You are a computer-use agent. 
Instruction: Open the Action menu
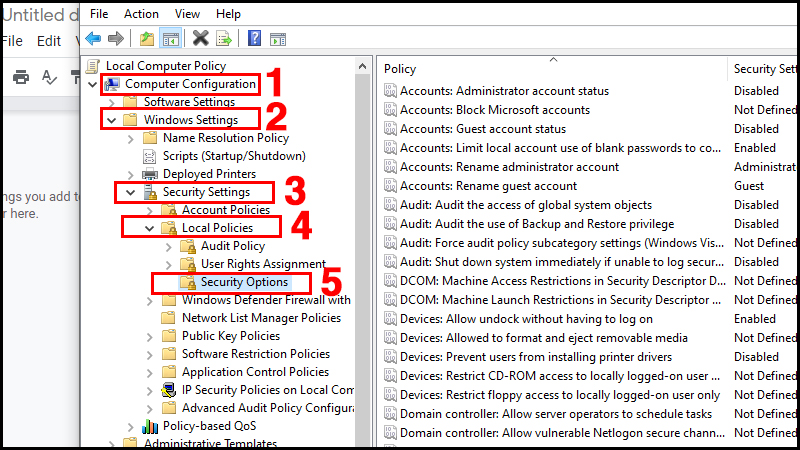pos(141,14)
